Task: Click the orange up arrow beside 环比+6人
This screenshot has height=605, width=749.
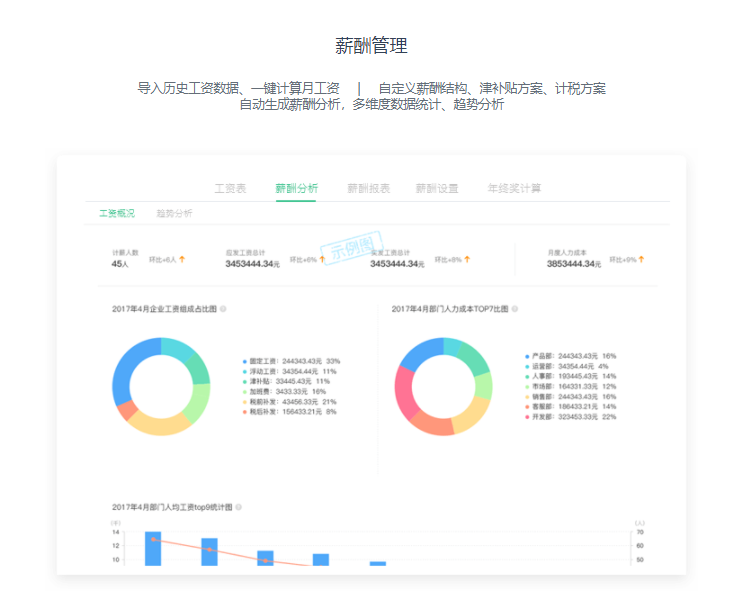Action: pyautogui.click(x=182, y=259)
